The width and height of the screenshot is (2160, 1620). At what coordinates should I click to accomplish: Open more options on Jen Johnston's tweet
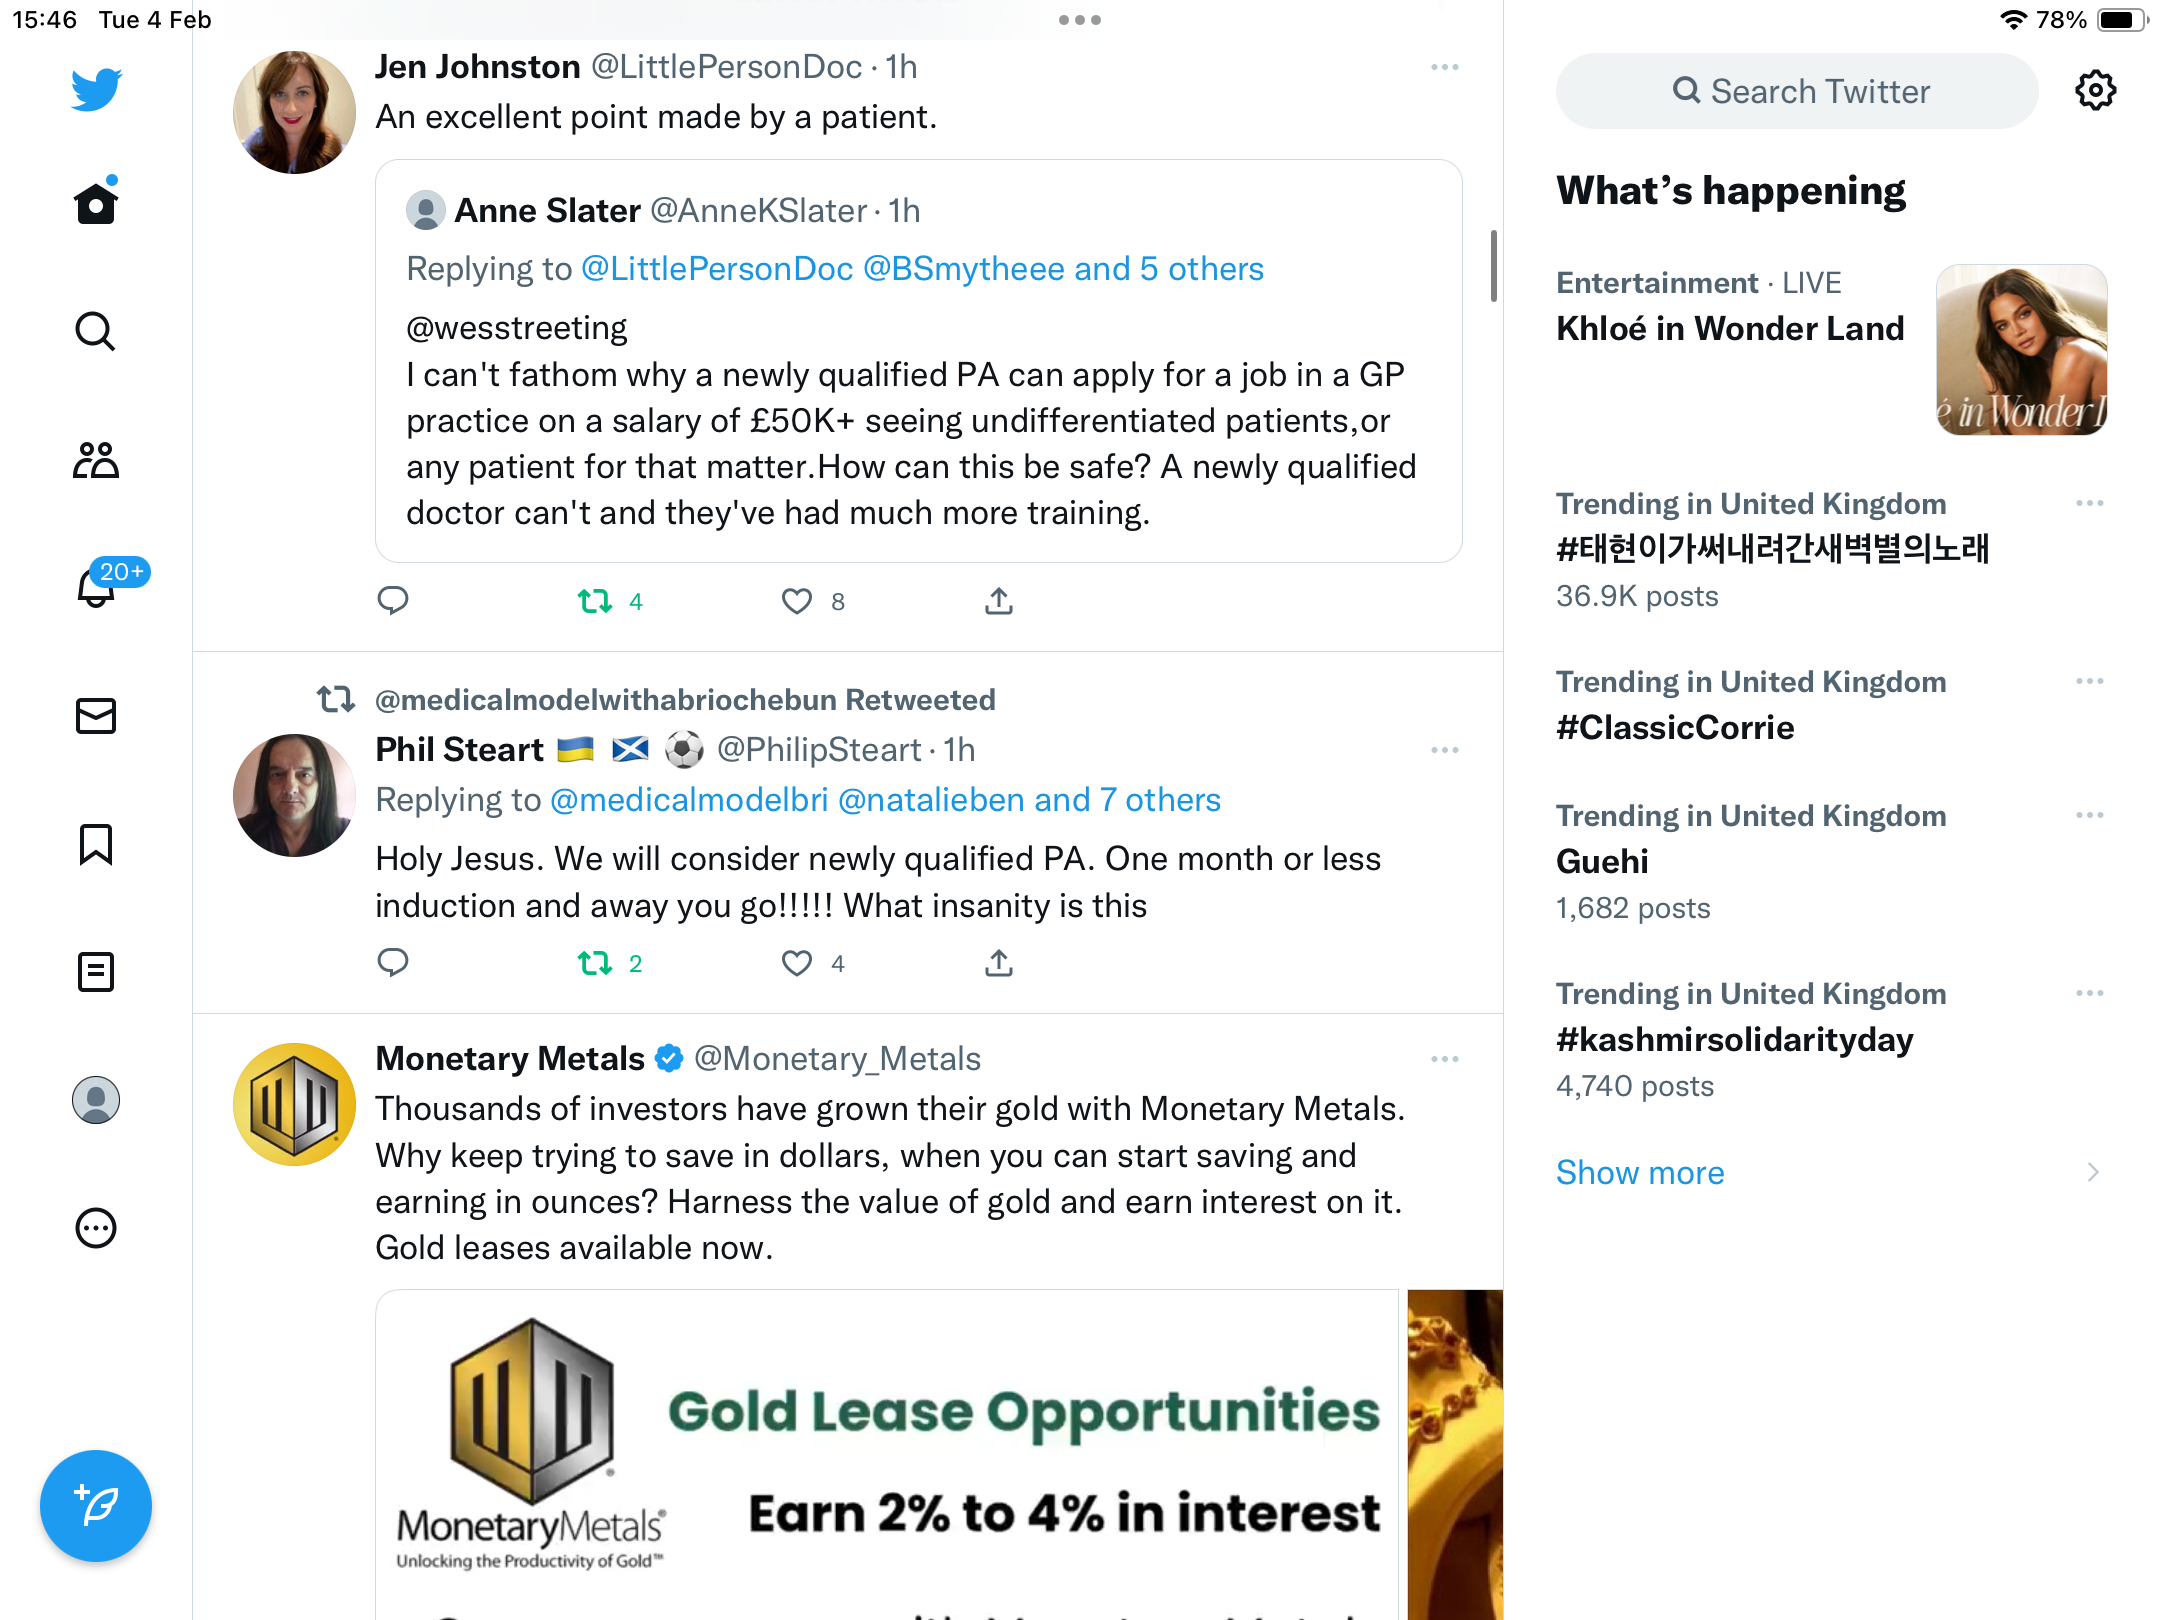click(x=1445, y=67)
